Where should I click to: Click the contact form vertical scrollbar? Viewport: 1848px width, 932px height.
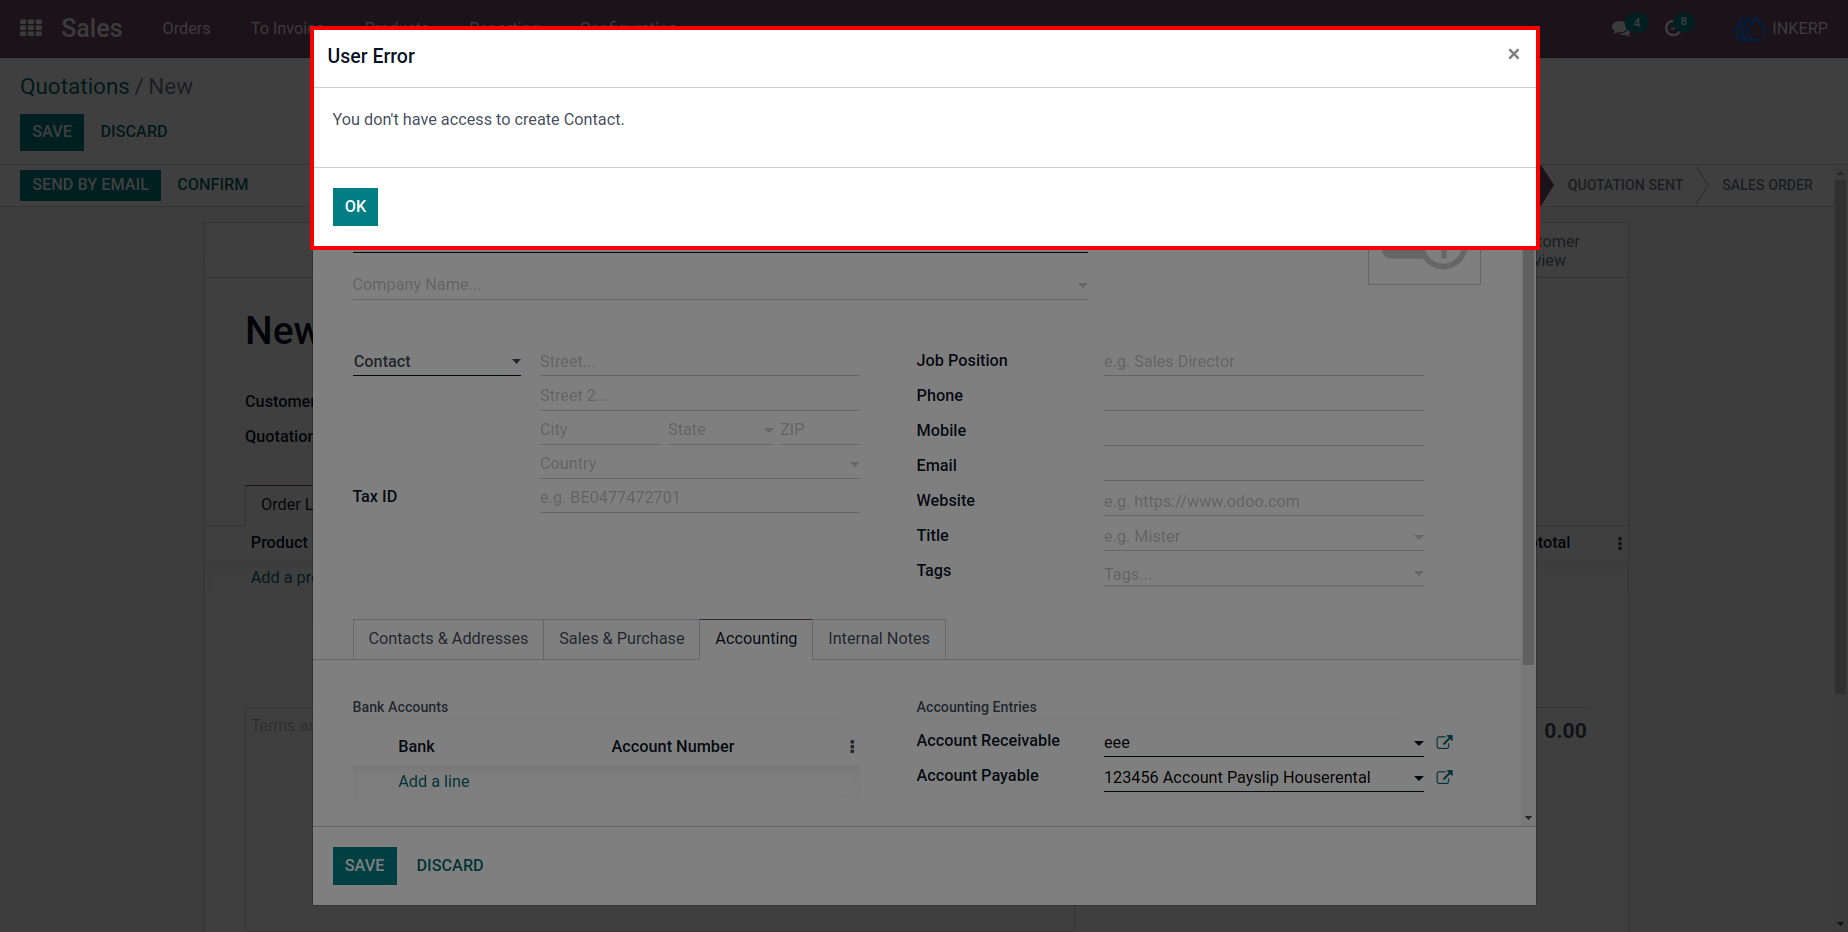tap(1528, 457)
